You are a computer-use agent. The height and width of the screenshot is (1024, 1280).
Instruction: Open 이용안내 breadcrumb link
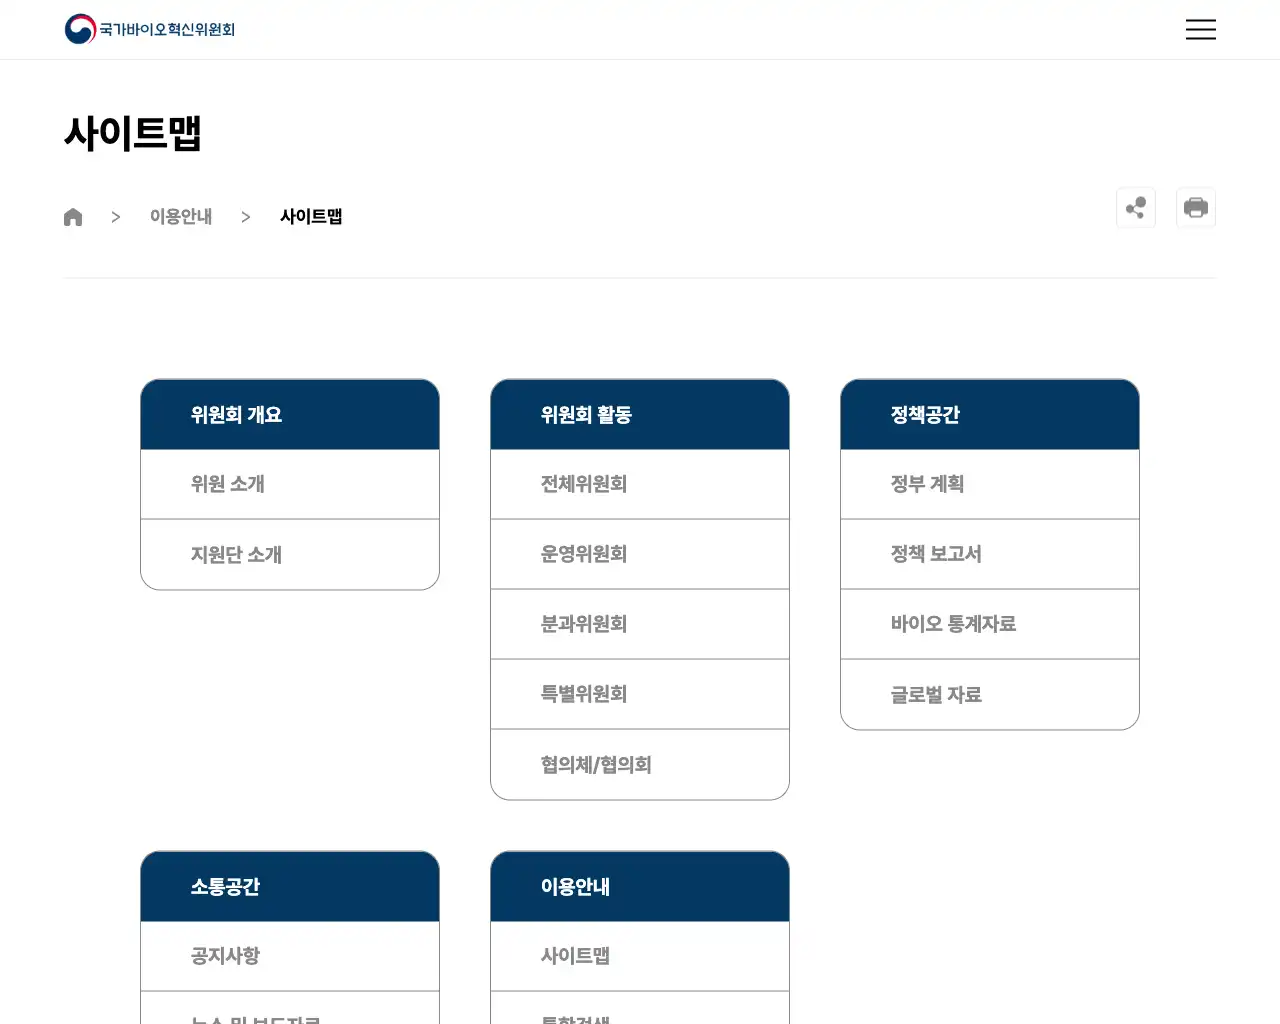(x=181, y=217)
